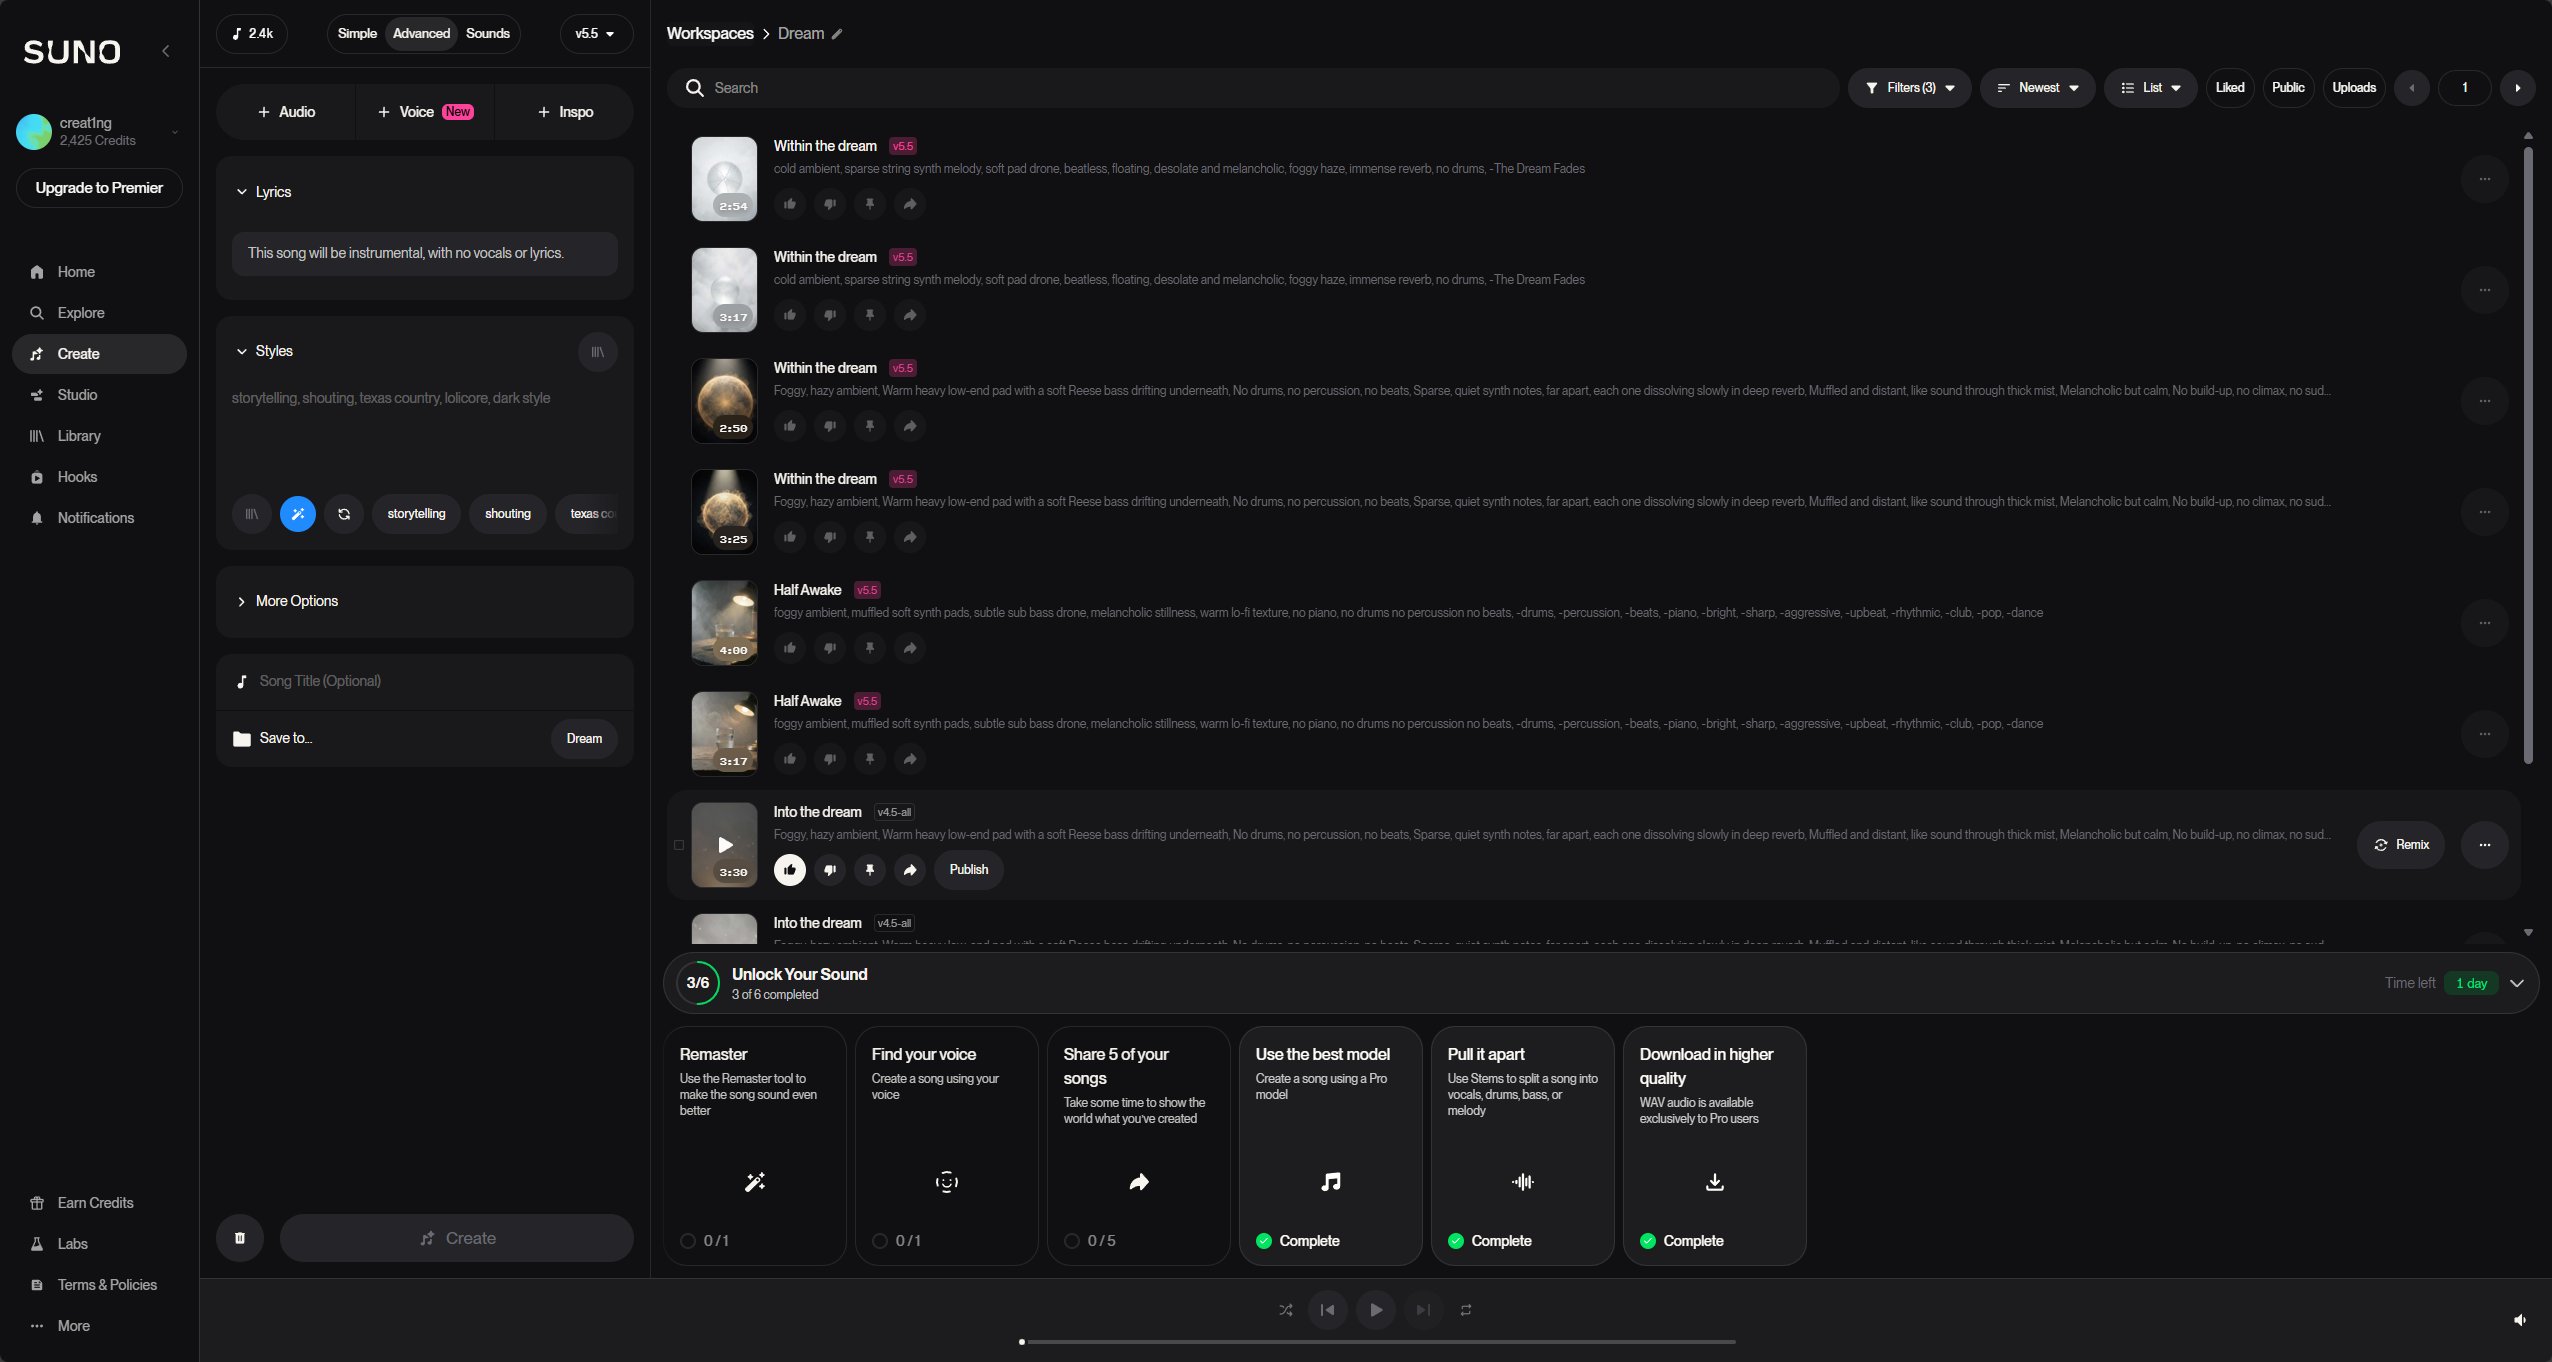This screenshot has width=2552, height=1362.
Task: Expand the More Options section
Action: [x=425, y=601]
